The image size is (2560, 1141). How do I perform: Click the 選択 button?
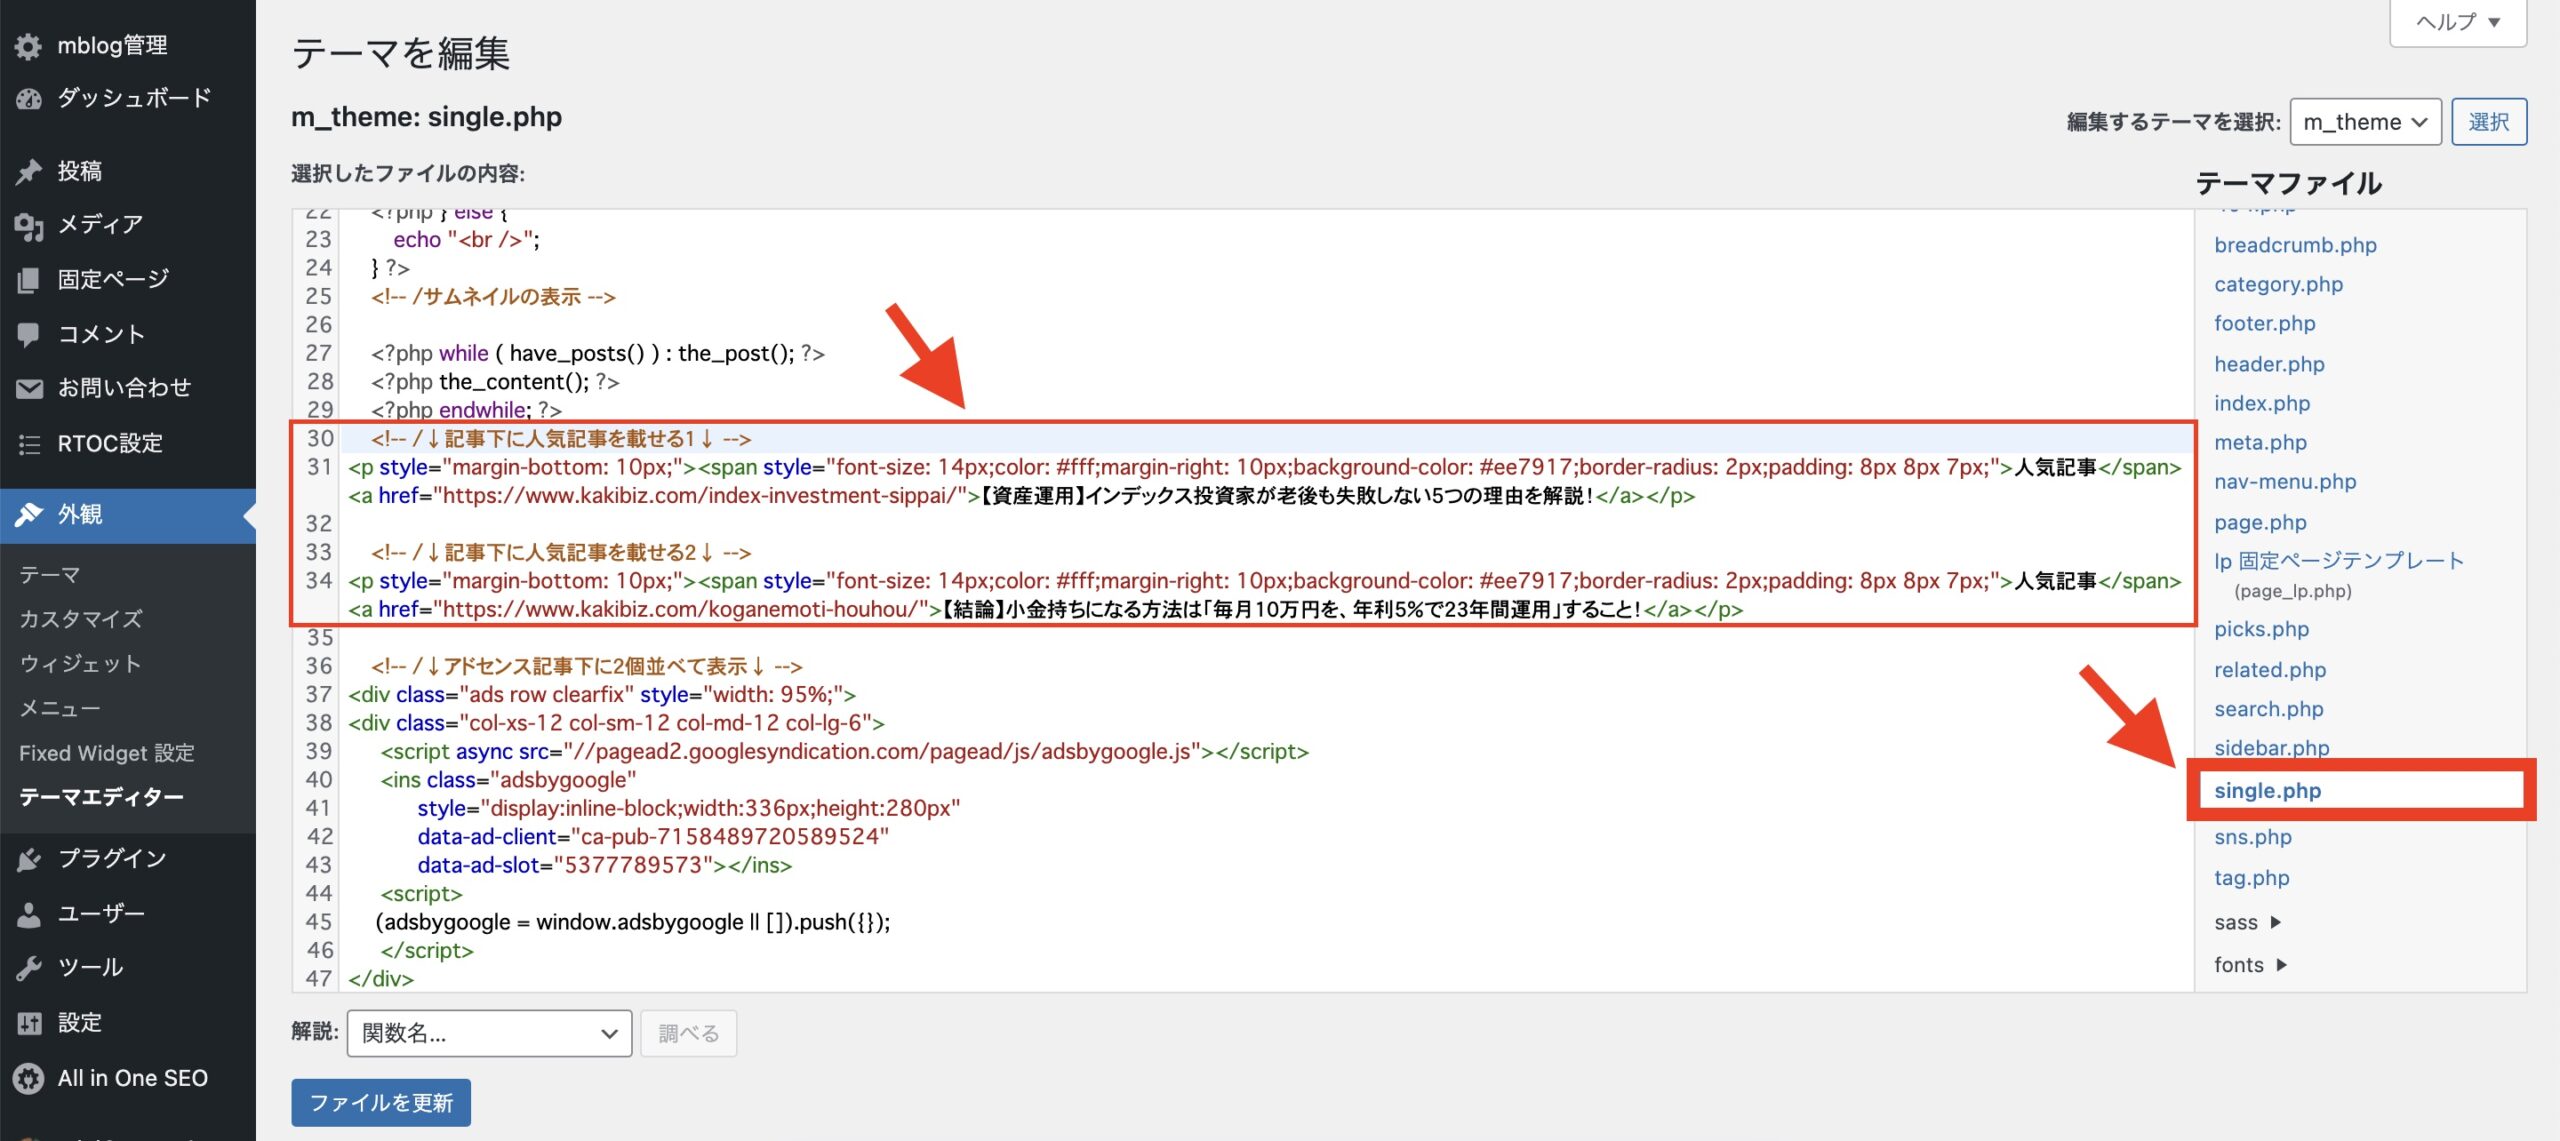click(2489, 122)
